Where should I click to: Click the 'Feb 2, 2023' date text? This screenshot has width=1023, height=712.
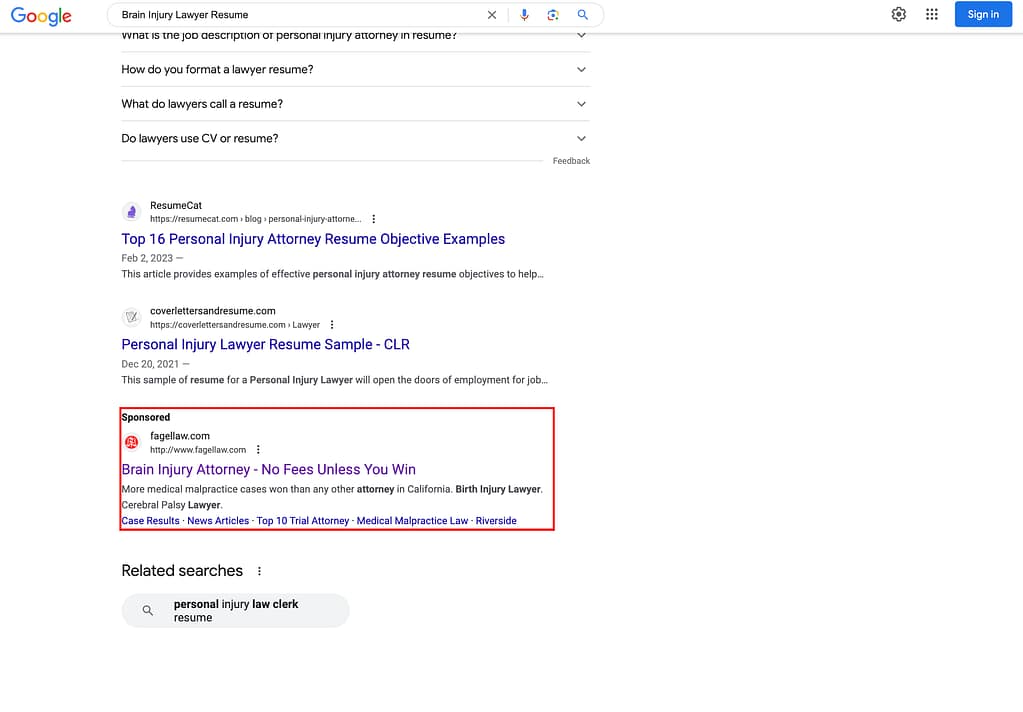point(147,258)
